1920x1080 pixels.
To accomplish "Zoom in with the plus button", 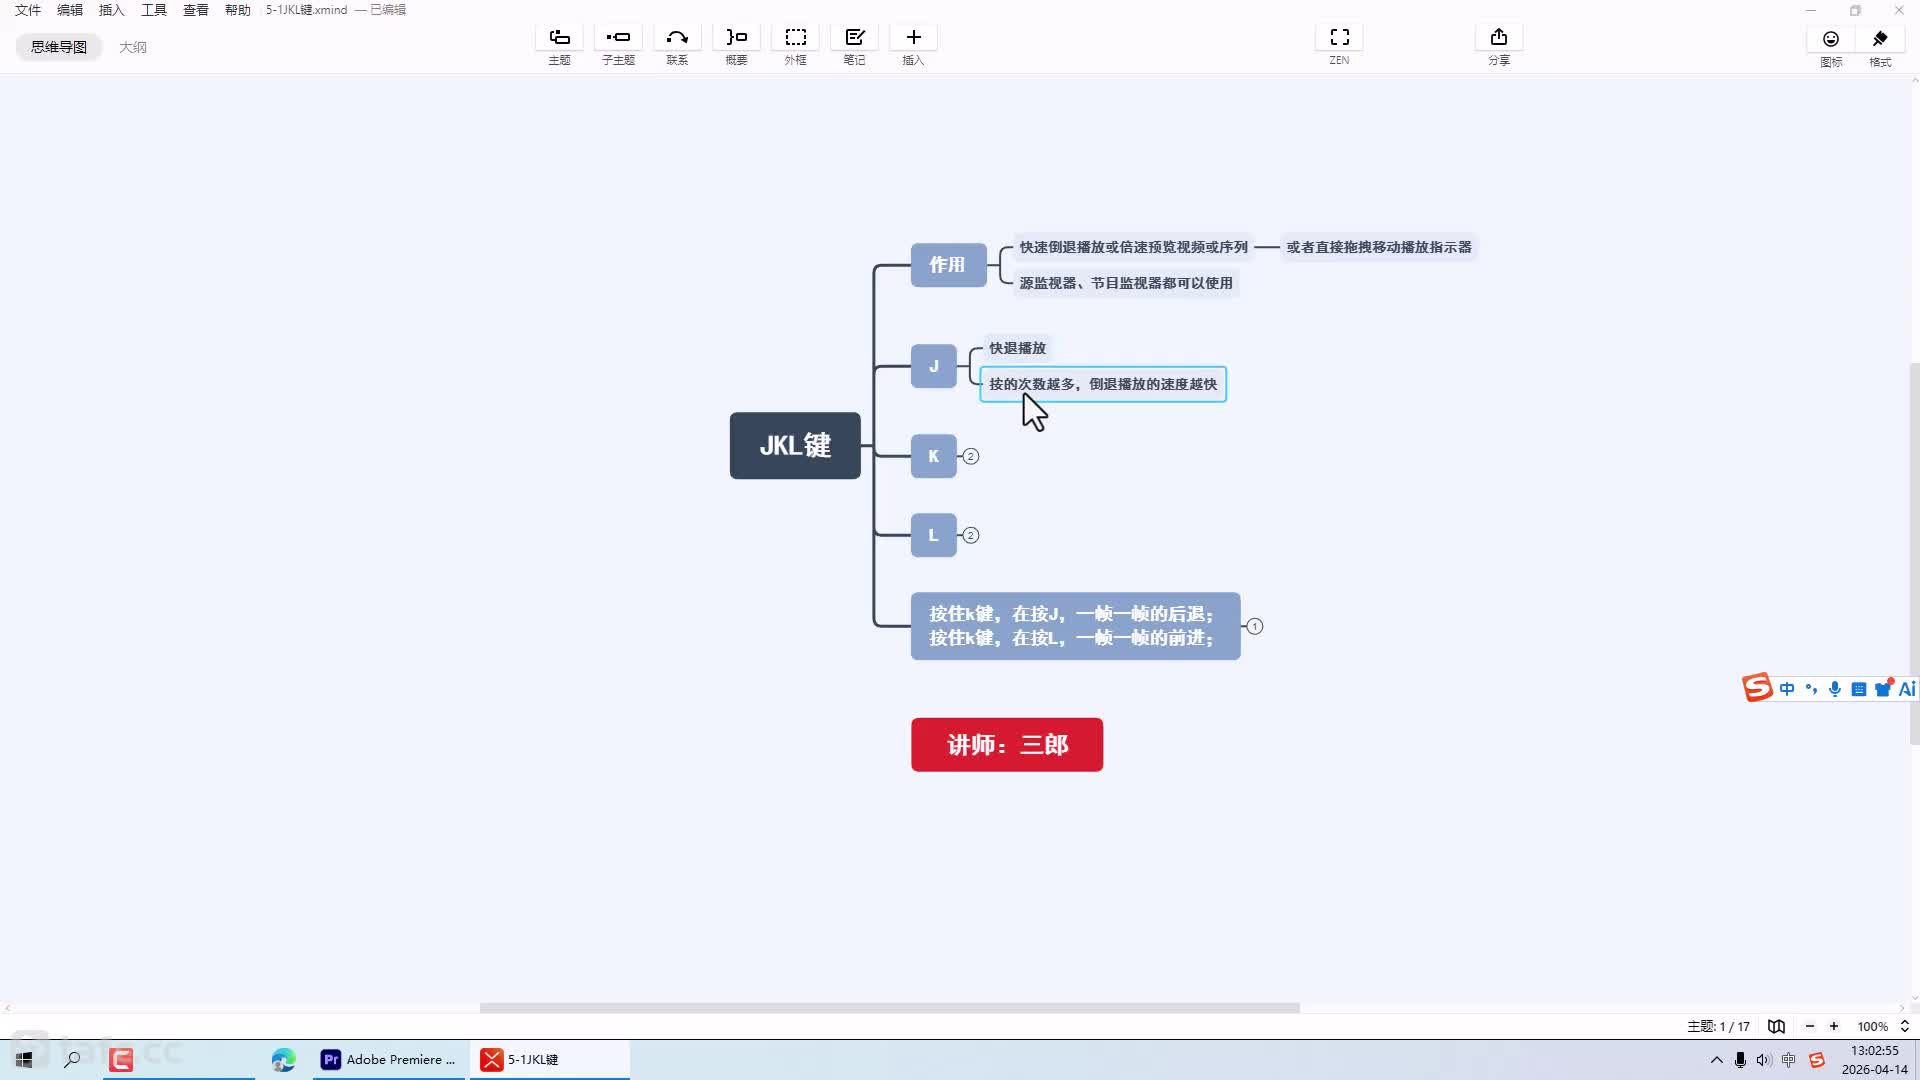I will click(x=1834, y=1026).
